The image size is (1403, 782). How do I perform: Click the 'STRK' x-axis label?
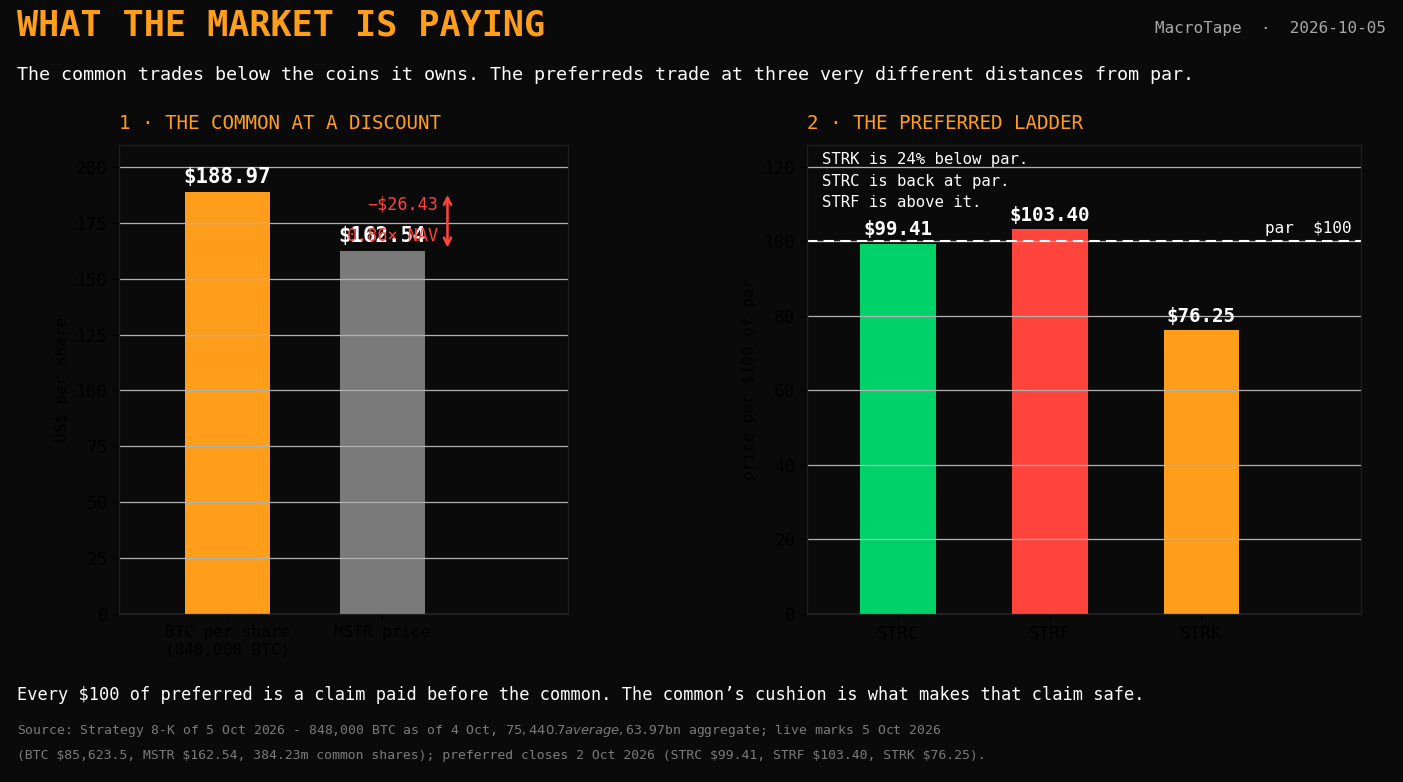pos(1201,633)
